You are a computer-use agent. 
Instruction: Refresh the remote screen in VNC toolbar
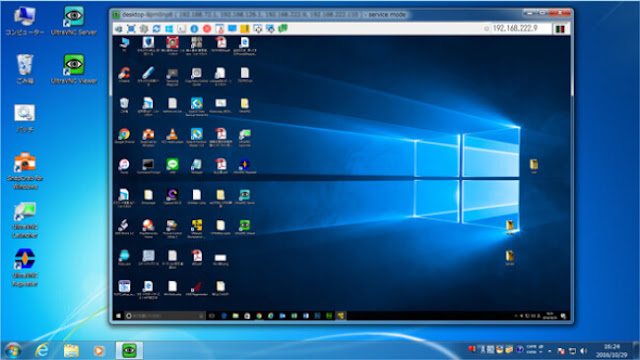click(156, 29)
